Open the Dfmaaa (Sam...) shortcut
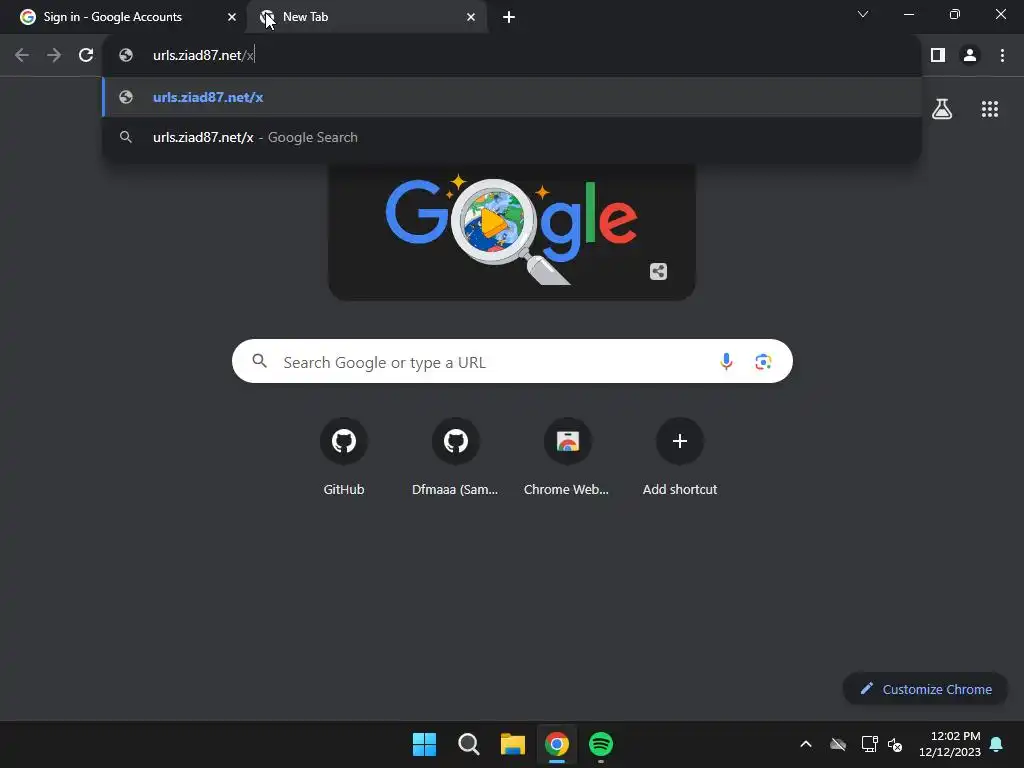Screen dimensions: 1024x768 click(x=455, y=457)
